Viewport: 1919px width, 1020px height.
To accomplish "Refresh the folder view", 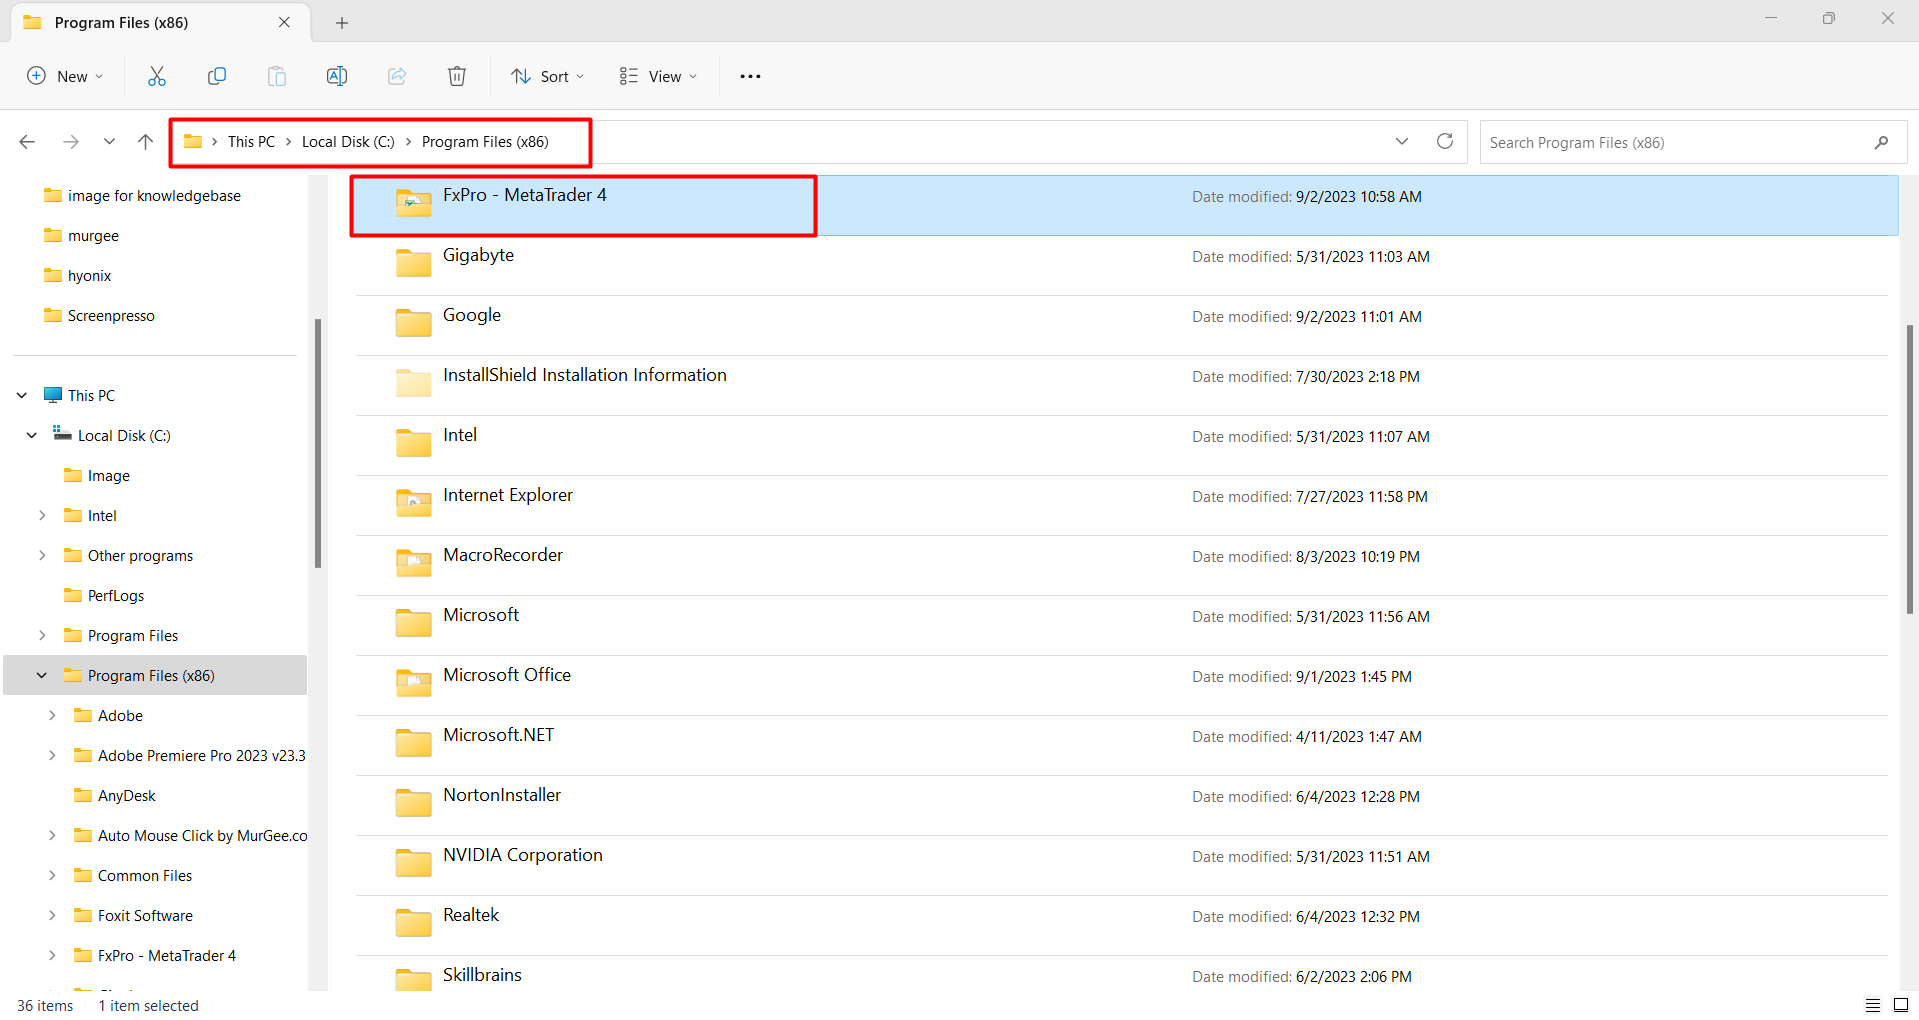I will [x=1444, y=141].
